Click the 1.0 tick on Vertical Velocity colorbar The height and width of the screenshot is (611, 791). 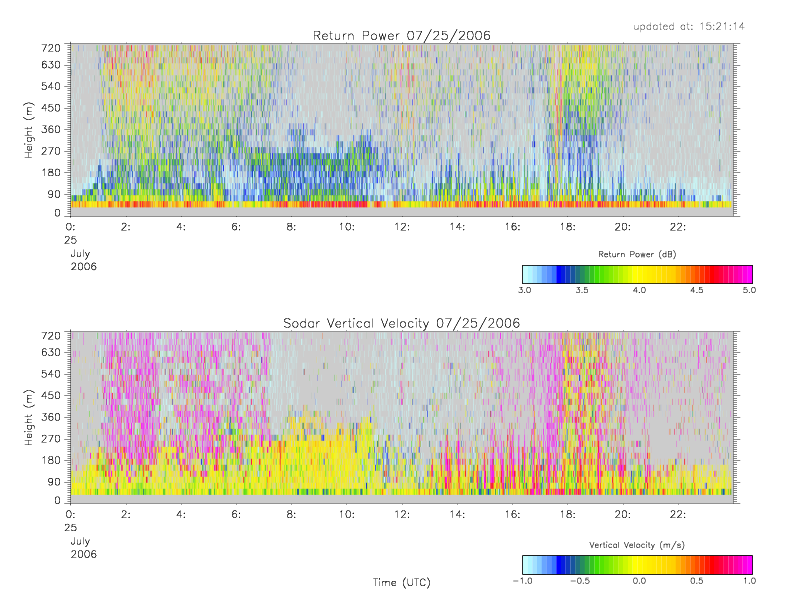point(749,581)
